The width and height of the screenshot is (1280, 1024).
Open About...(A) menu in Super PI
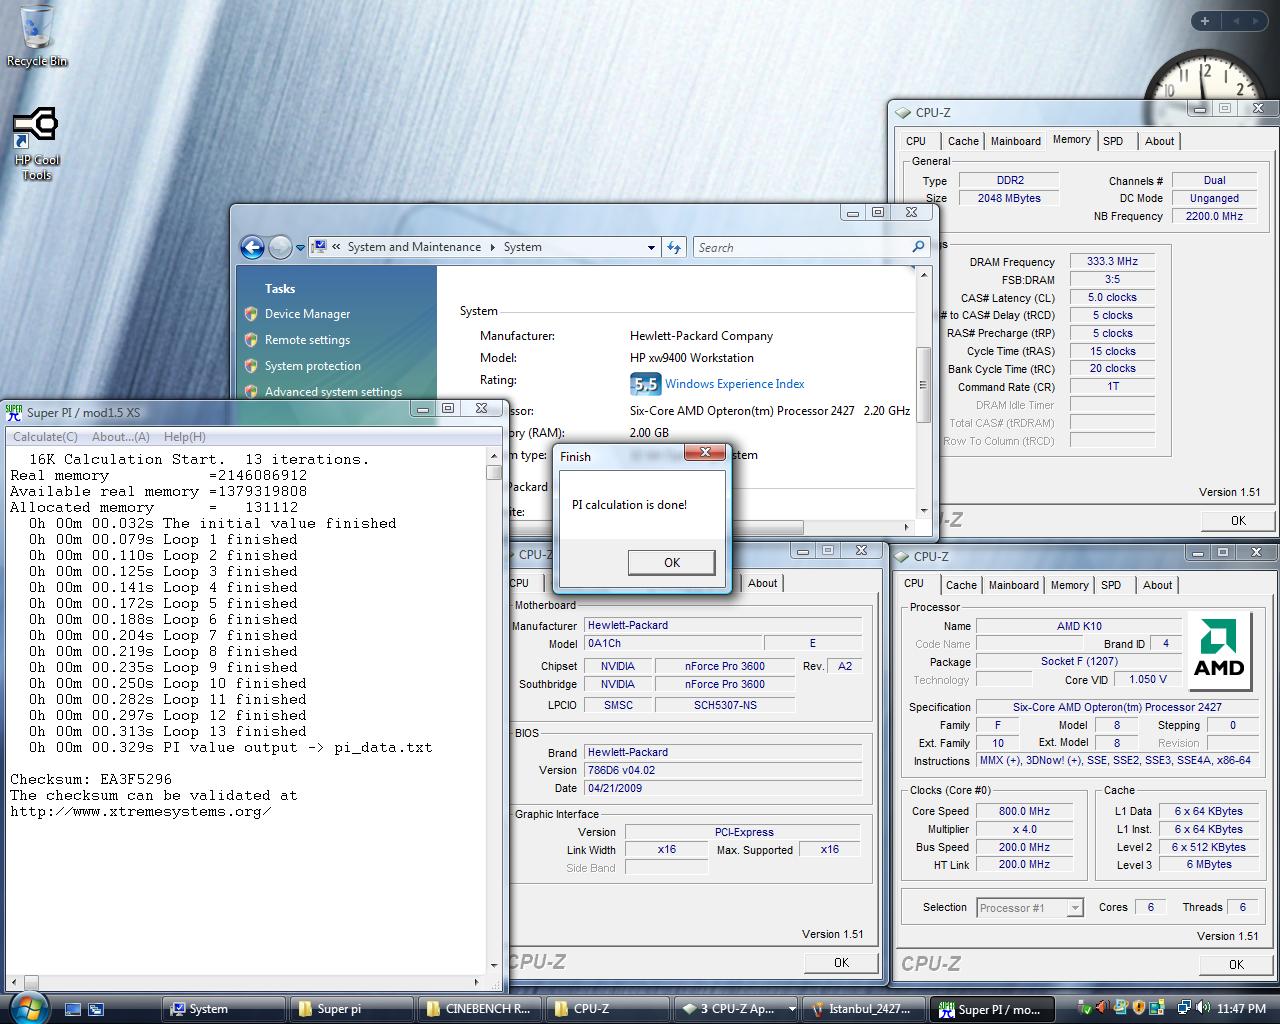[x=121, y=437]
